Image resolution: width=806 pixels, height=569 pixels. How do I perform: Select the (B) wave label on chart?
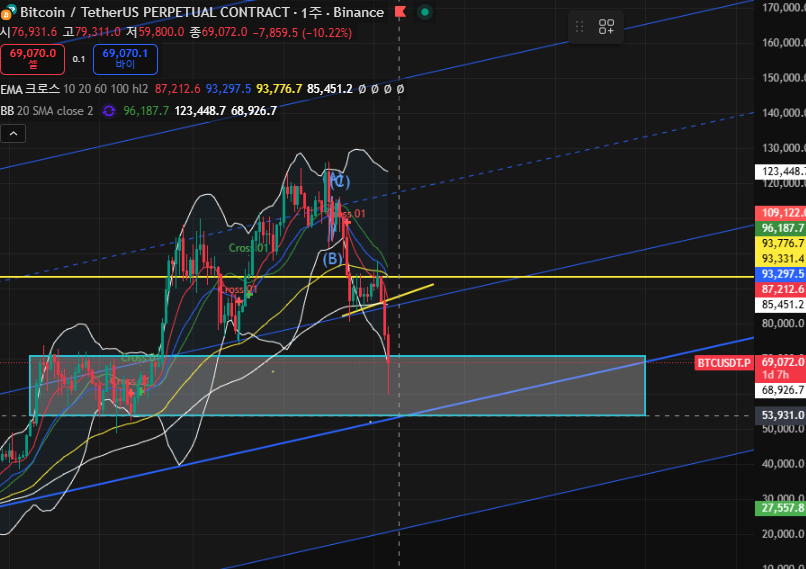click(x=332, y=259)
